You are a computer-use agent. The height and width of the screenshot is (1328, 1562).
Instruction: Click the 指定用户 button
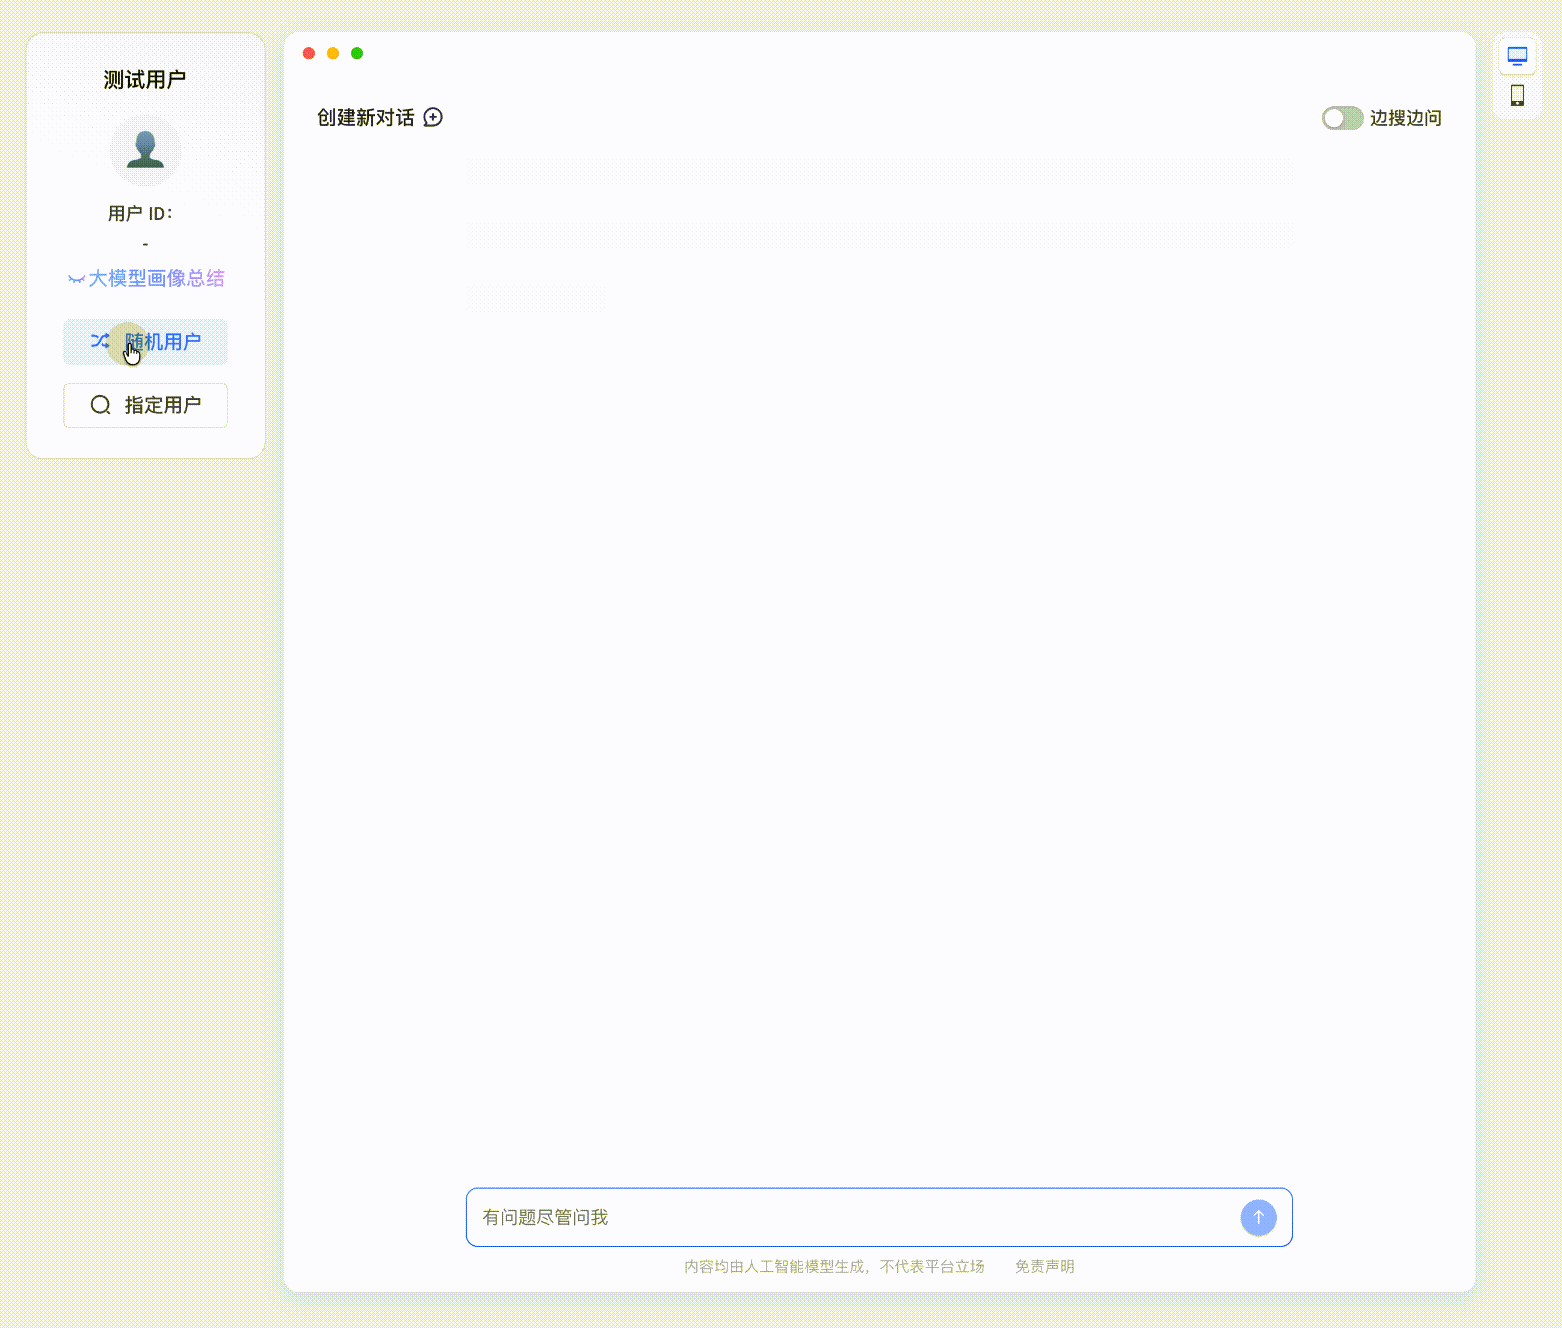pos(145,405)
